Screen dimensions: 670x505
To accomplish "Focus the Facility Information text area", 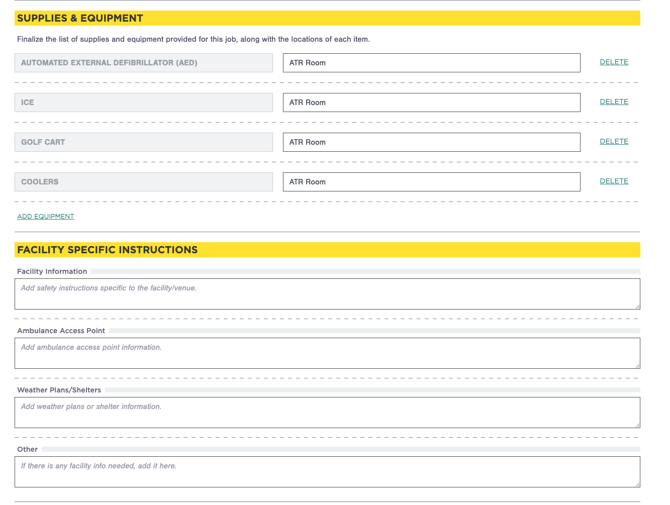I will (x=326, y=294).
